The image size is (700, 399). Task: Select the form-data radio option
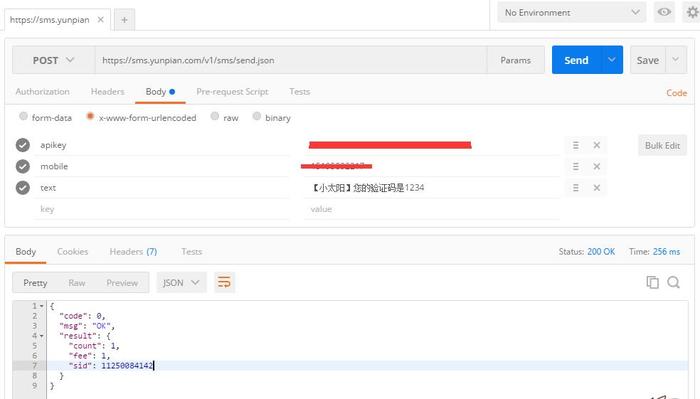pyautogui.click(x=23, y=116)
